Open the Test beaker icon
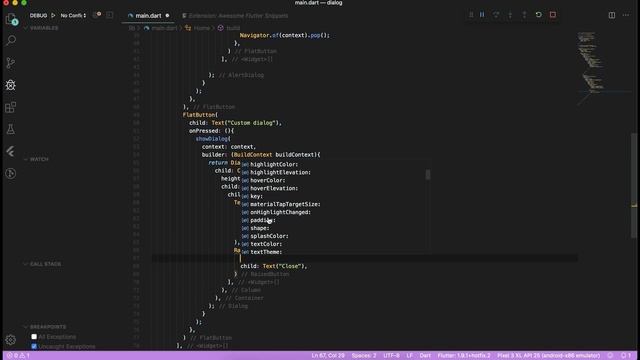Screen dimensions: 640x360 click(11, 129)
